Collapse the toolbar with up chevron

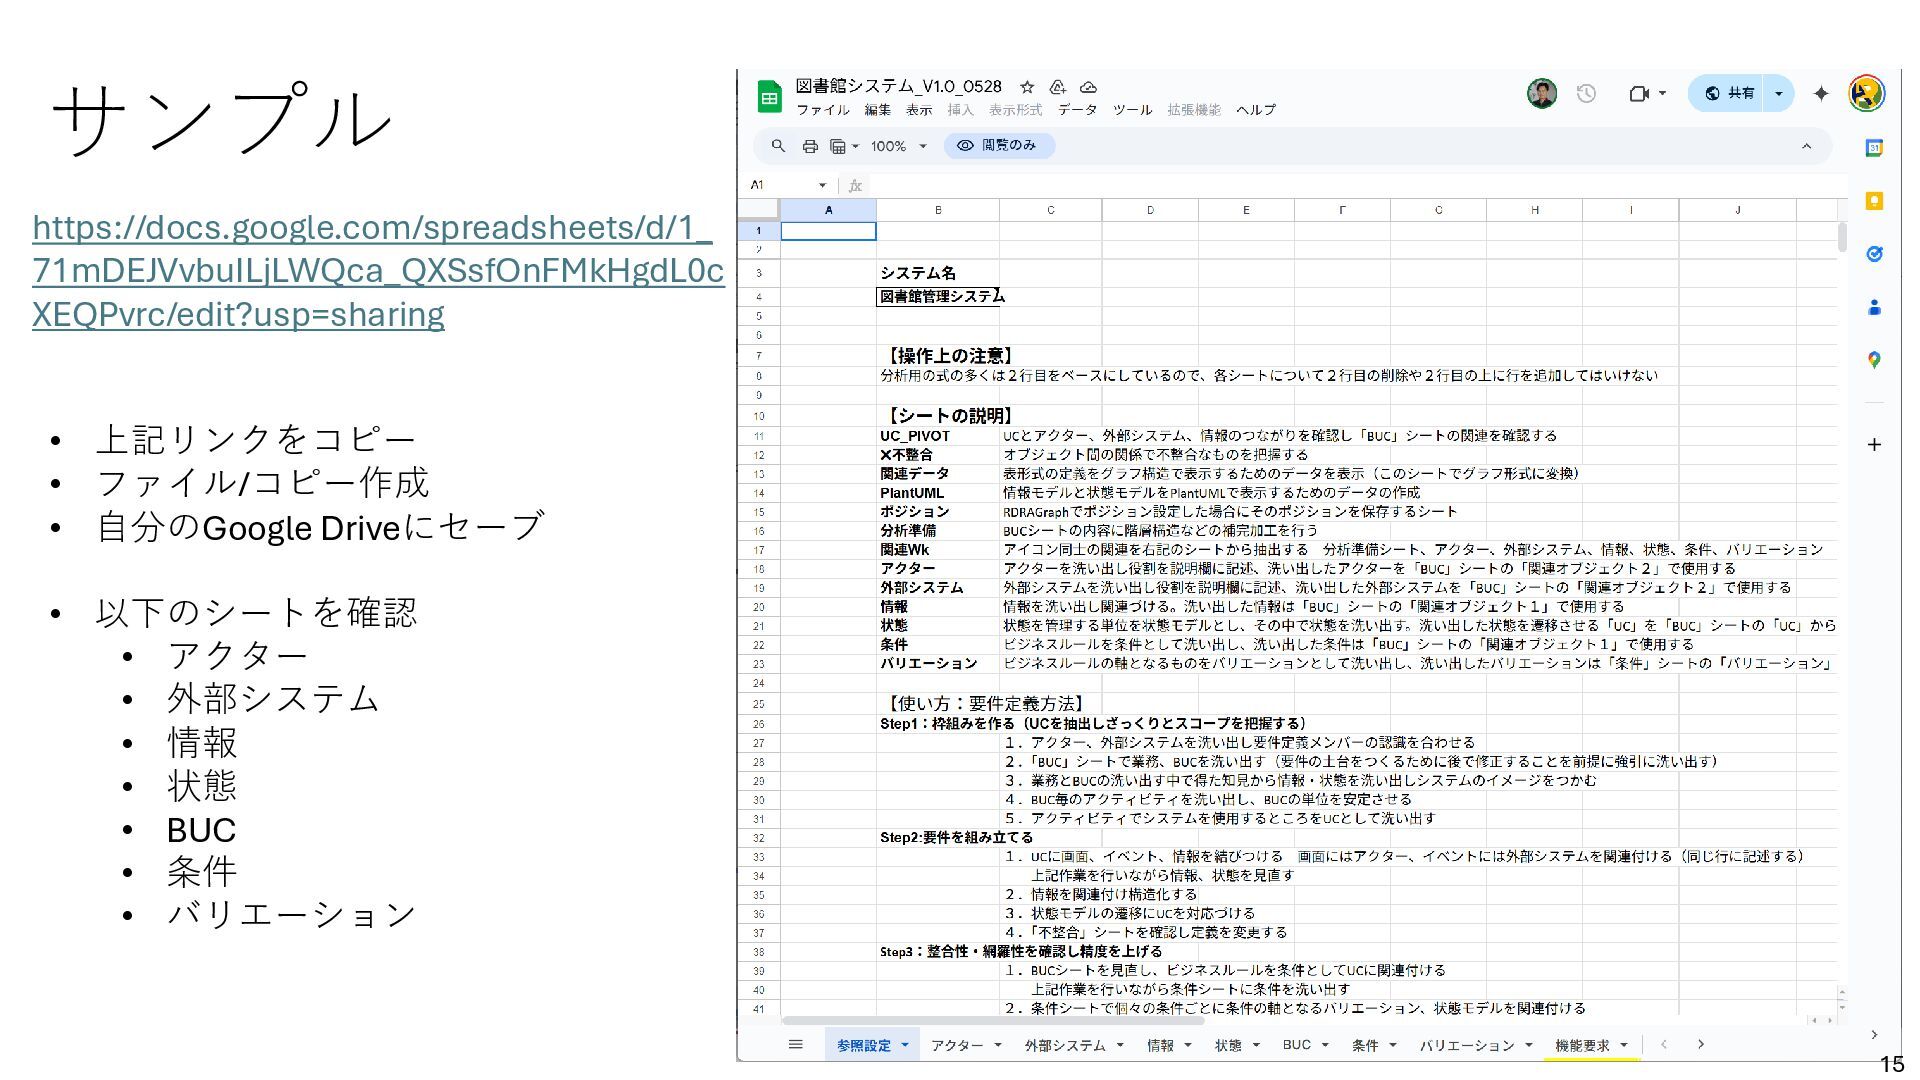(1806, 146)
